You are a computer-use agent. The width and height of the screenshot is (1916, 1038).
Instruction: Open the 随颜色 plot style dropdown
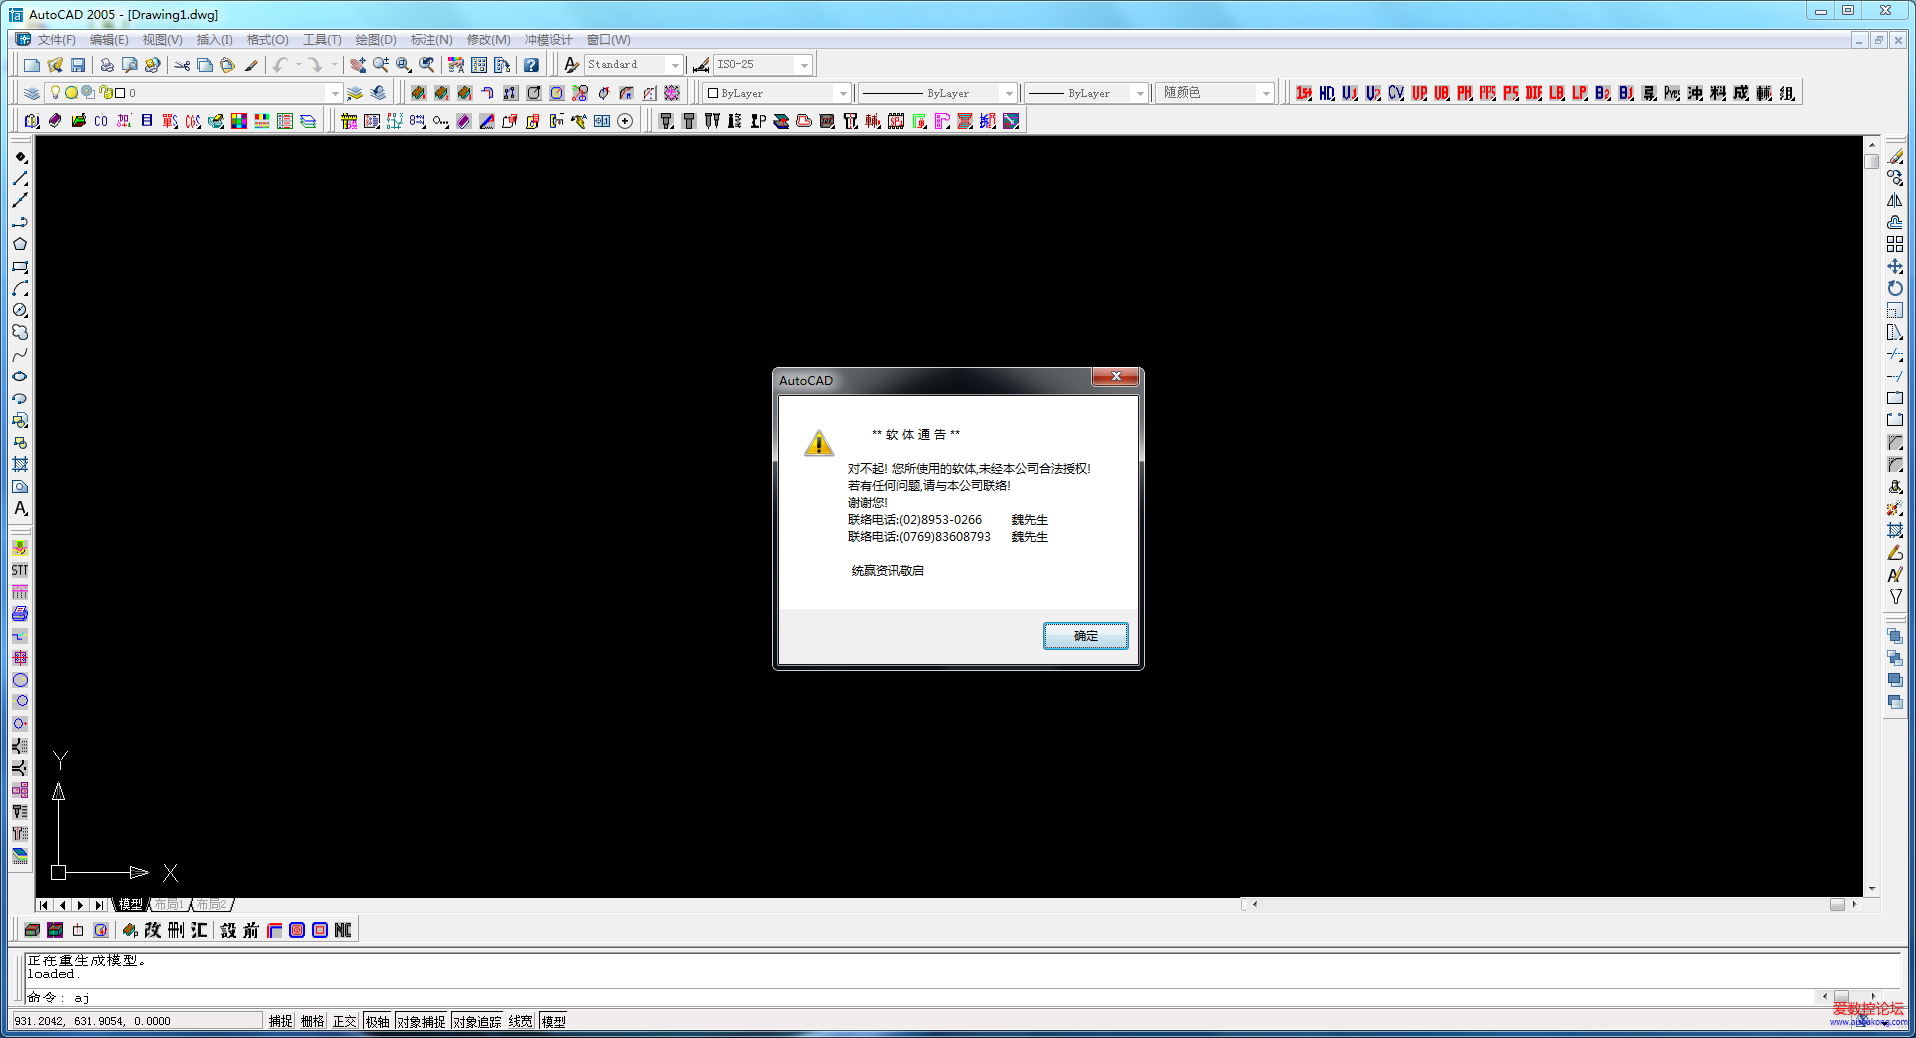click(1266, 93)
